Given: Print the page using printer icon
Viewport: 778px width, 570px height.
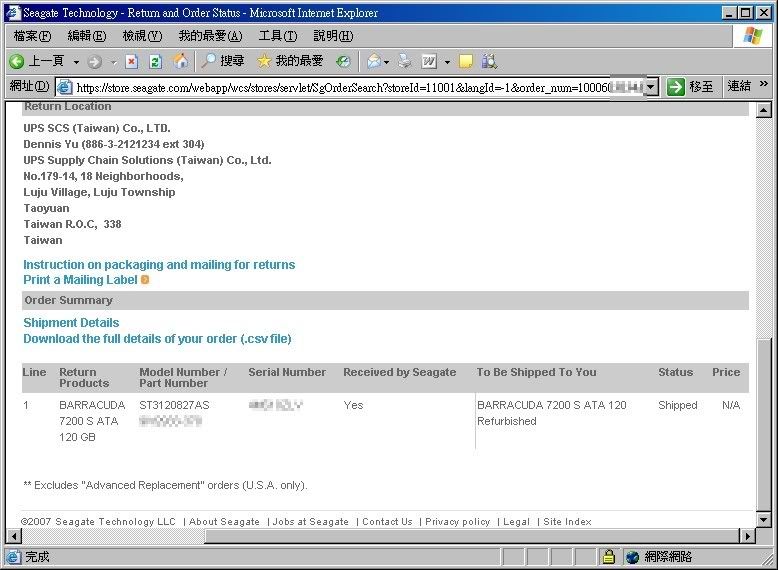Looking at the screenshot, I should tap(405, 61).
